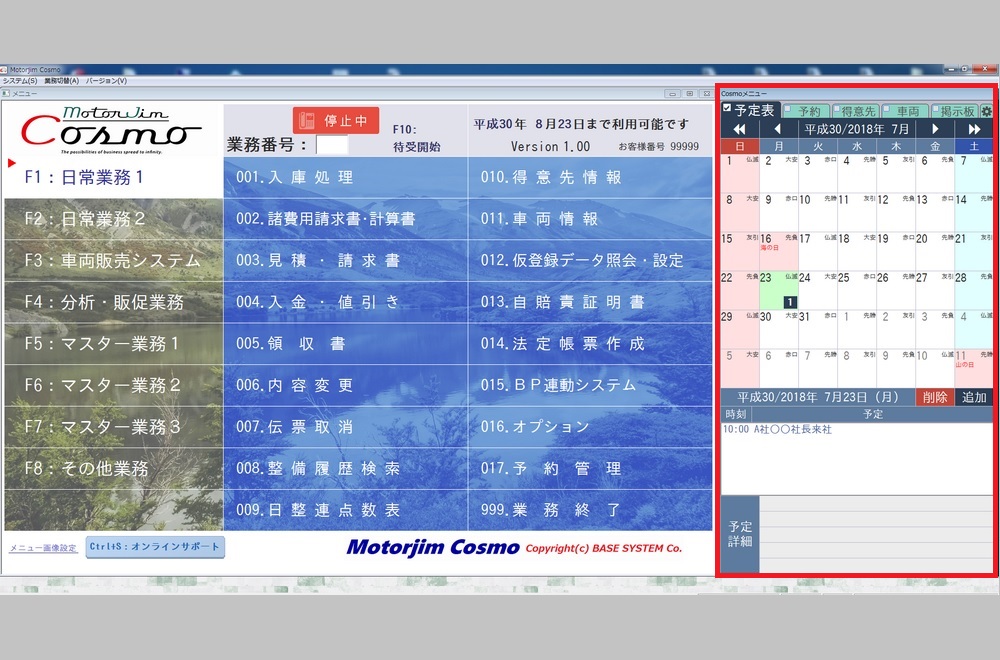This screenshot has width=1000, height=660.
Task: Open 012.仮登録データ照会・設定
Action: [591, 260]
